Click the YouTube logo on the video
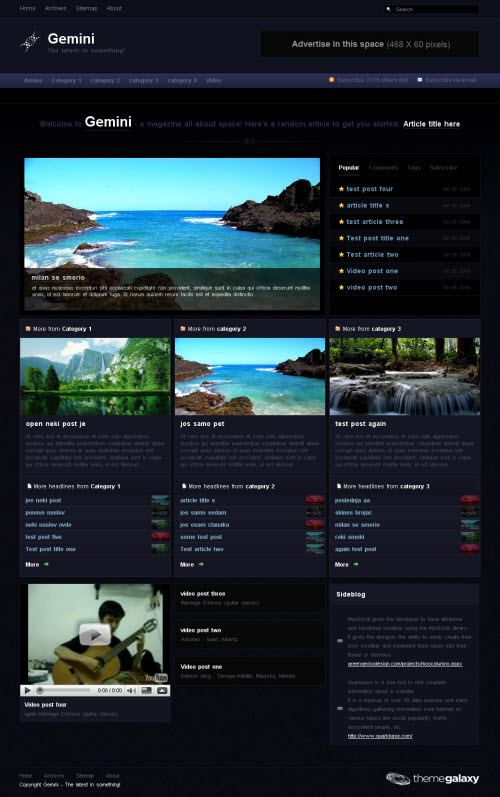 157,678
